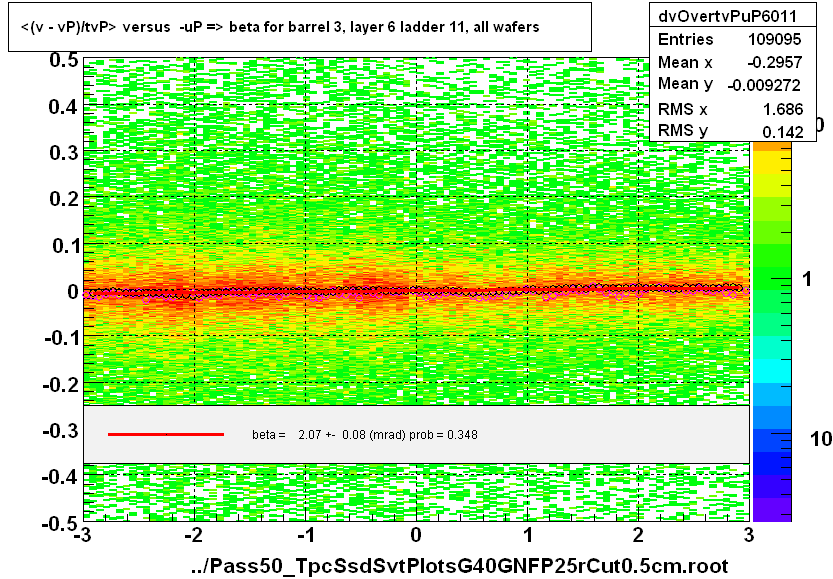
Task: Click the y-axis label -0.2
Action: pos(61,384)
